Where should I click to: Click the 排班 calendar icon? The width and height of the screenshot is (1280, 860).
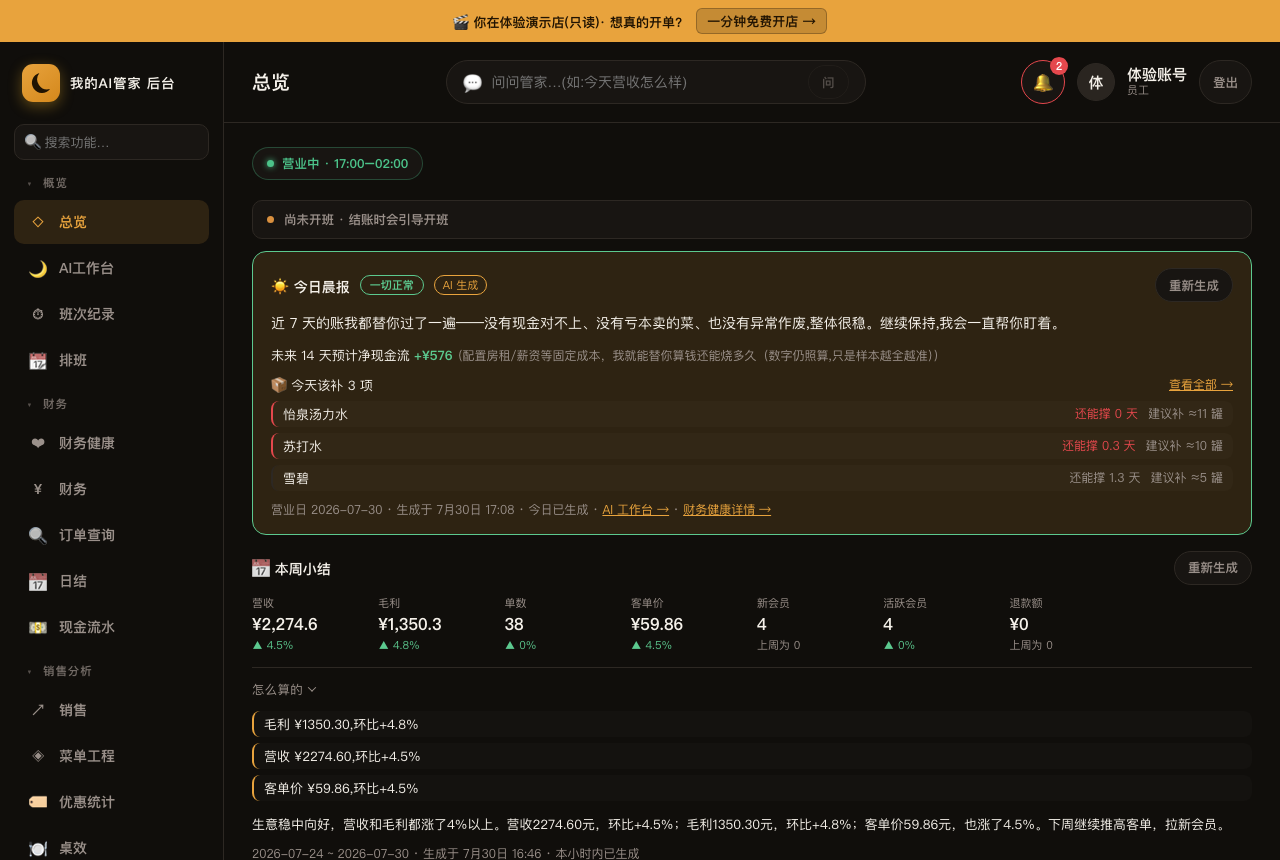point(38,360)
